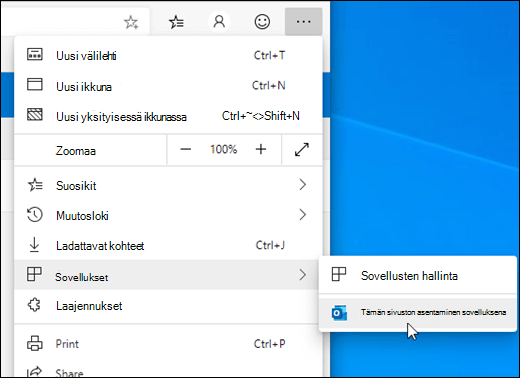Click the share arrow icon beside Share
Screen dimensions: 520x378
tap(35, 371)
